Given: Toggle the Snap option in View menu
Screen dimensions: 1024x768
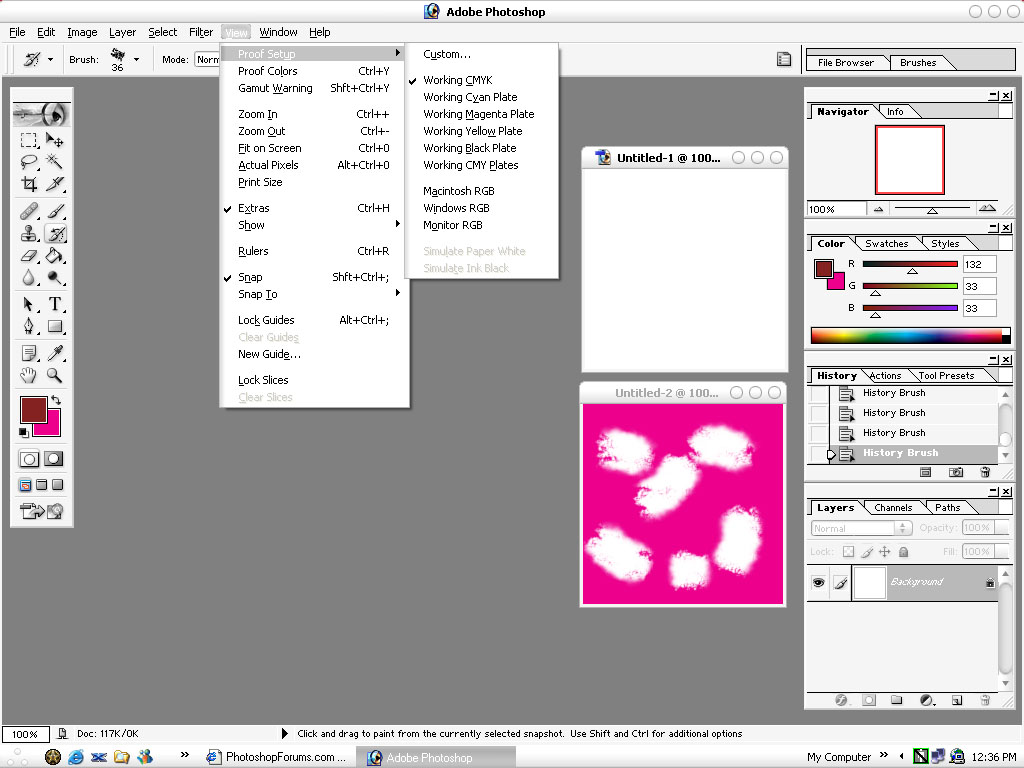Looking at the screenshot, I should point(250,277).
